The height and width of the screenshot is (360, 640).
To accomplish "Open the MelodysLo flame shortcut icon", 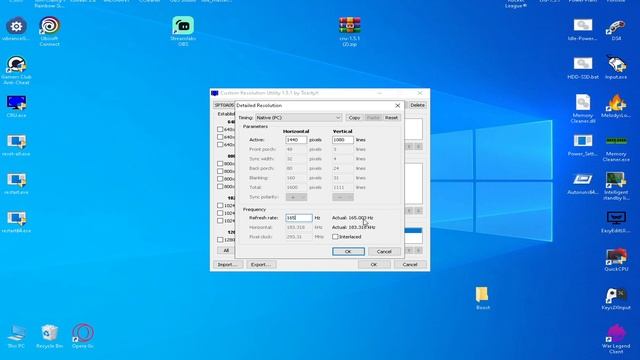I will (x=616, y=102).
